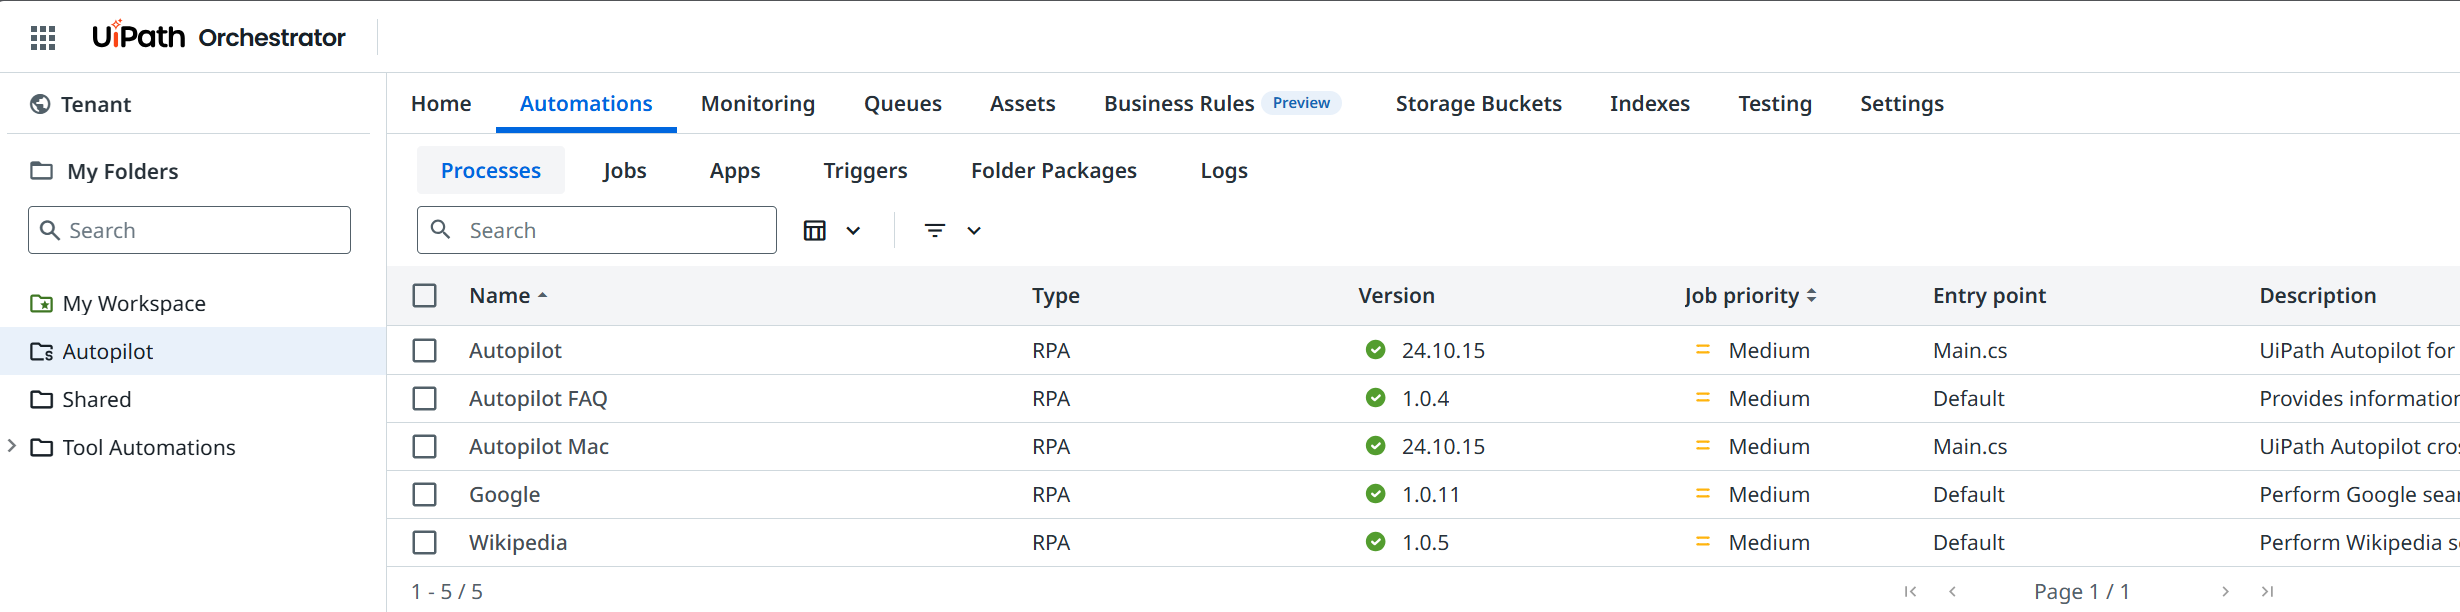Go to last page pagination icon
The height and width of the screenshot is (612, 2460).
point(2267,591)
